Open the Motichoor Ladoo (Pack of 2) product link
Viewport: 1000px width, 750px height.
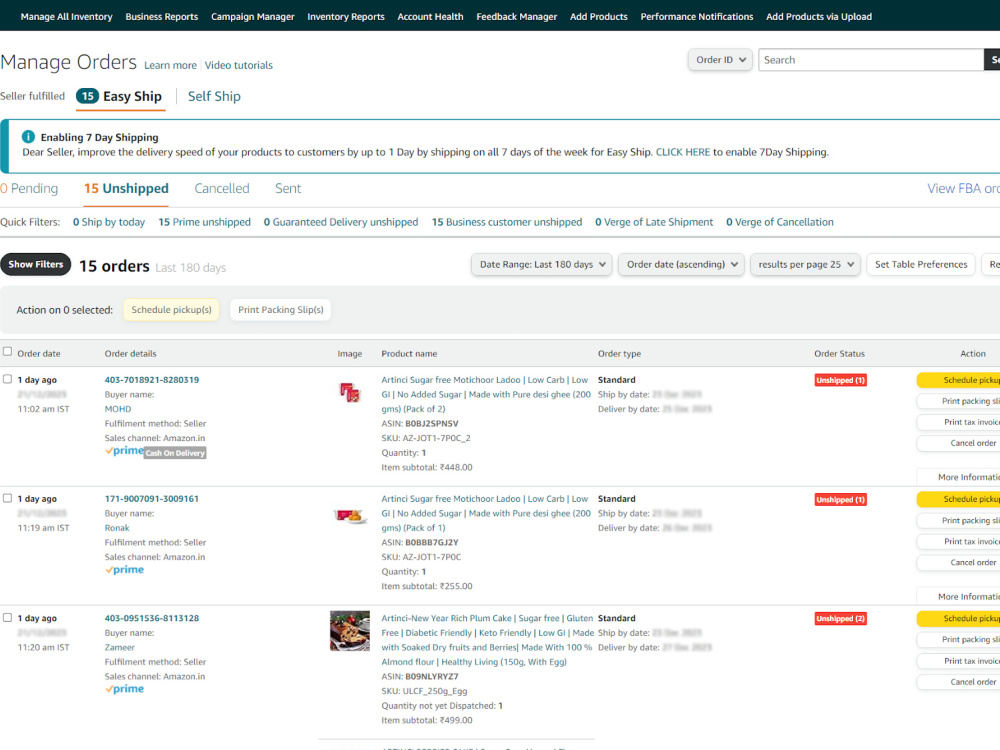point(486,394)
